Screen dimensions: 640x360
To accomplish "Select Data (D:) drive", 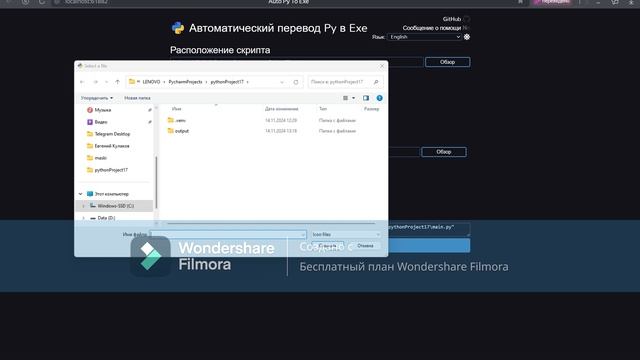I will (x=106, y=218).
